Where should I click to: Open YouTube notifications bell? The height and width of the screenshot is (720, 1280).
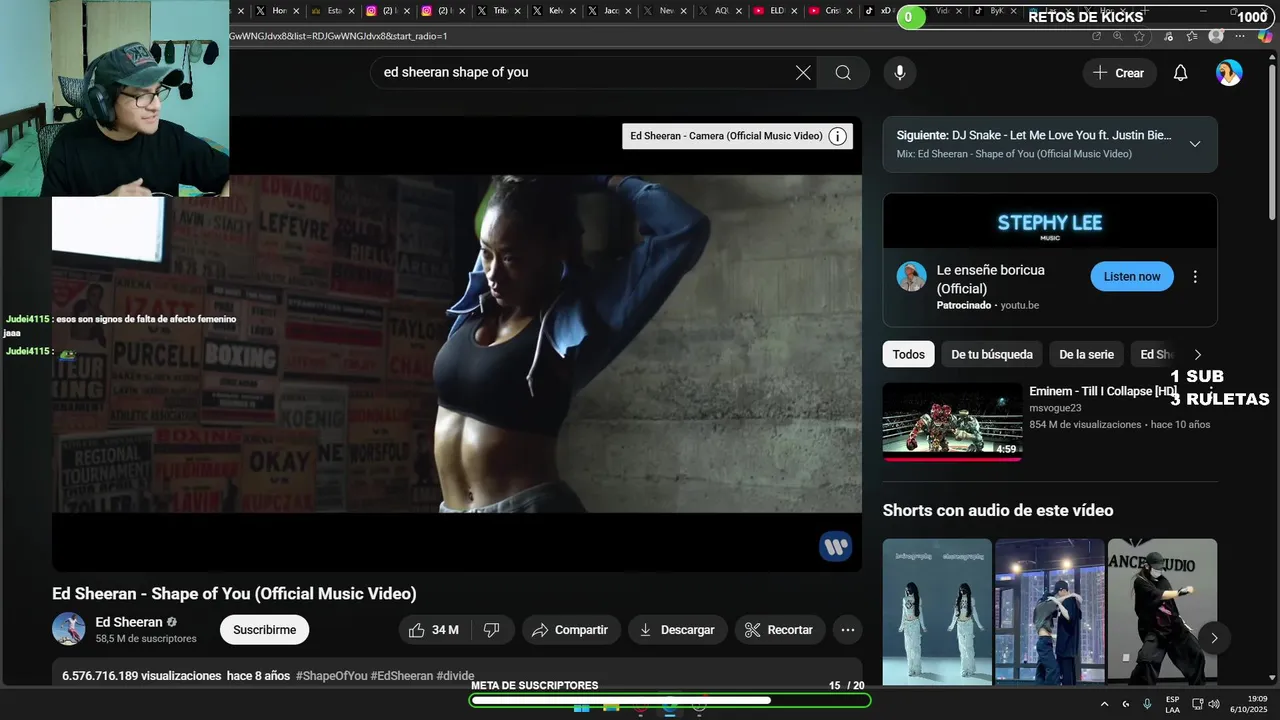pos(1180,73)
